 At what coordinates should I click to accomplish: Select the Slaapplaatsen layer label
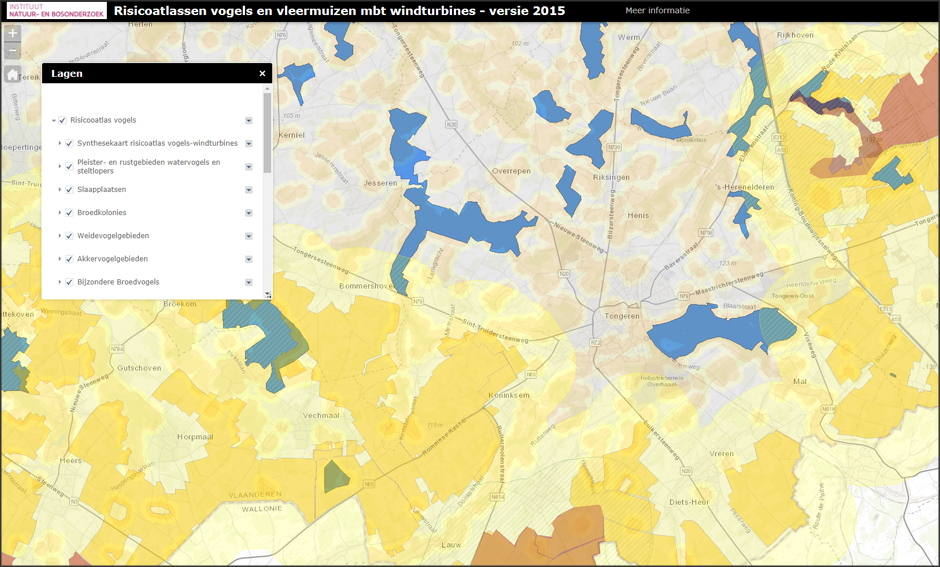click(x=101, y=189)
